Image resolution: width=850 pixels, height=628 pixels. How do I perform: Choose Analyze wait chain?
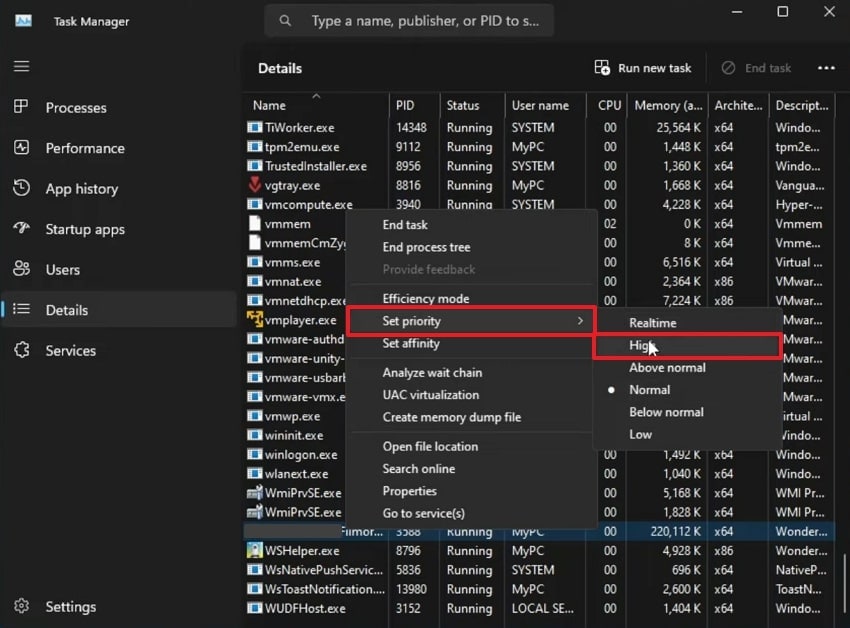472,373
